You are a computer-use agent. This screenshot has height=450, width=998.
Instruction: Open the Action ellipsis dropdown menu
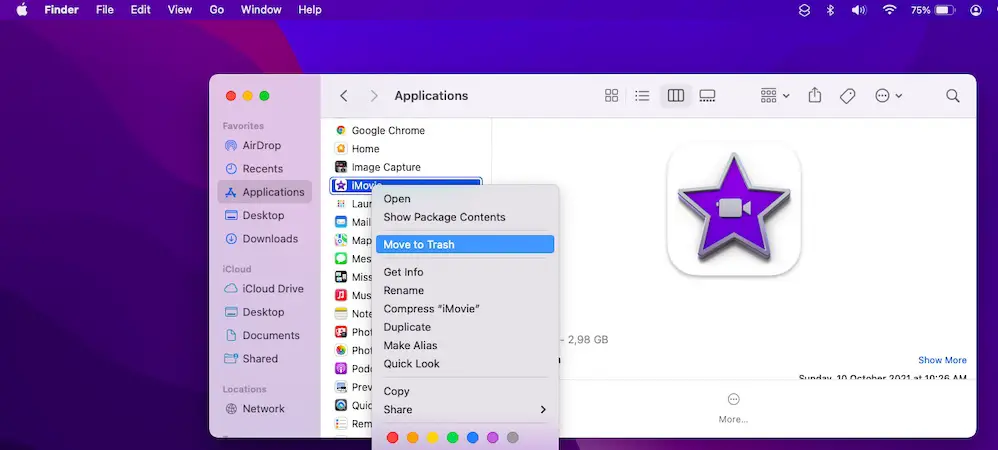pyautogui.click(x=888, y=96)
